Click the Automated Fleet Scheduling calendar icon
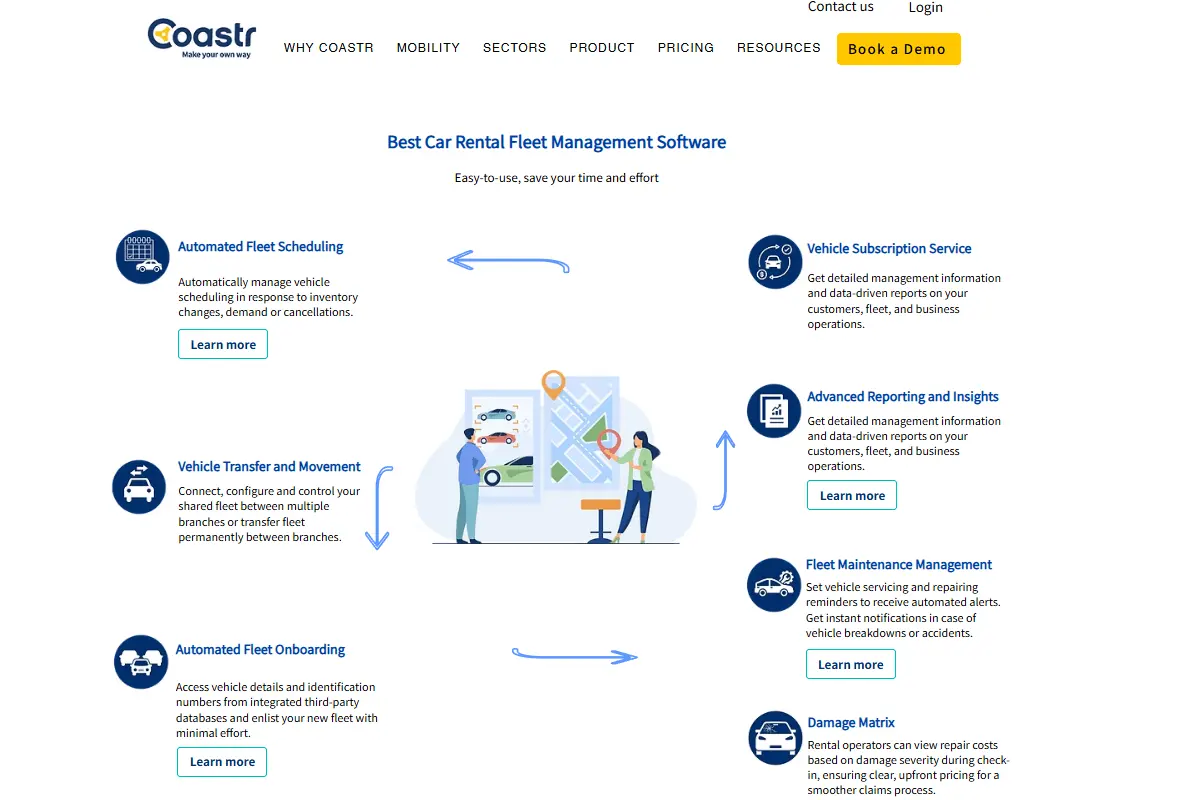1200x800 pixels. point(142,257)
